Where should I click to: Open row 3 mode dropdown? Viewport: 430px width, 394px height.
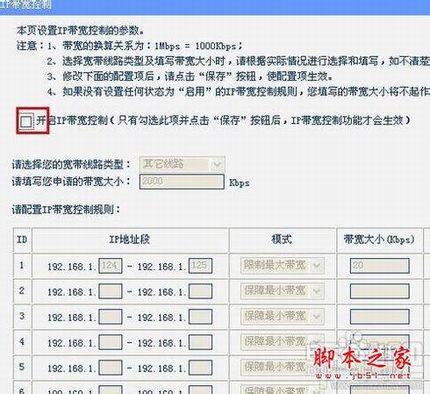(x=282, y=316)
